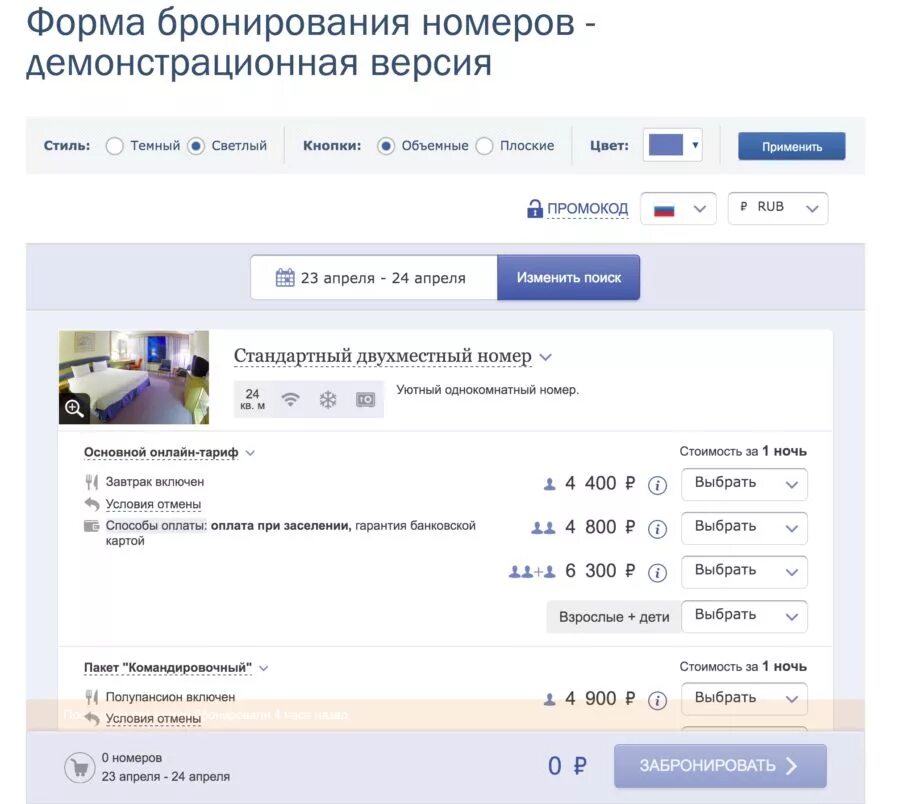Screen dimensions: 900x804
Task: Open Выбрать dropdown for 4 900 ₽
Action: click(x=744, y=698)
